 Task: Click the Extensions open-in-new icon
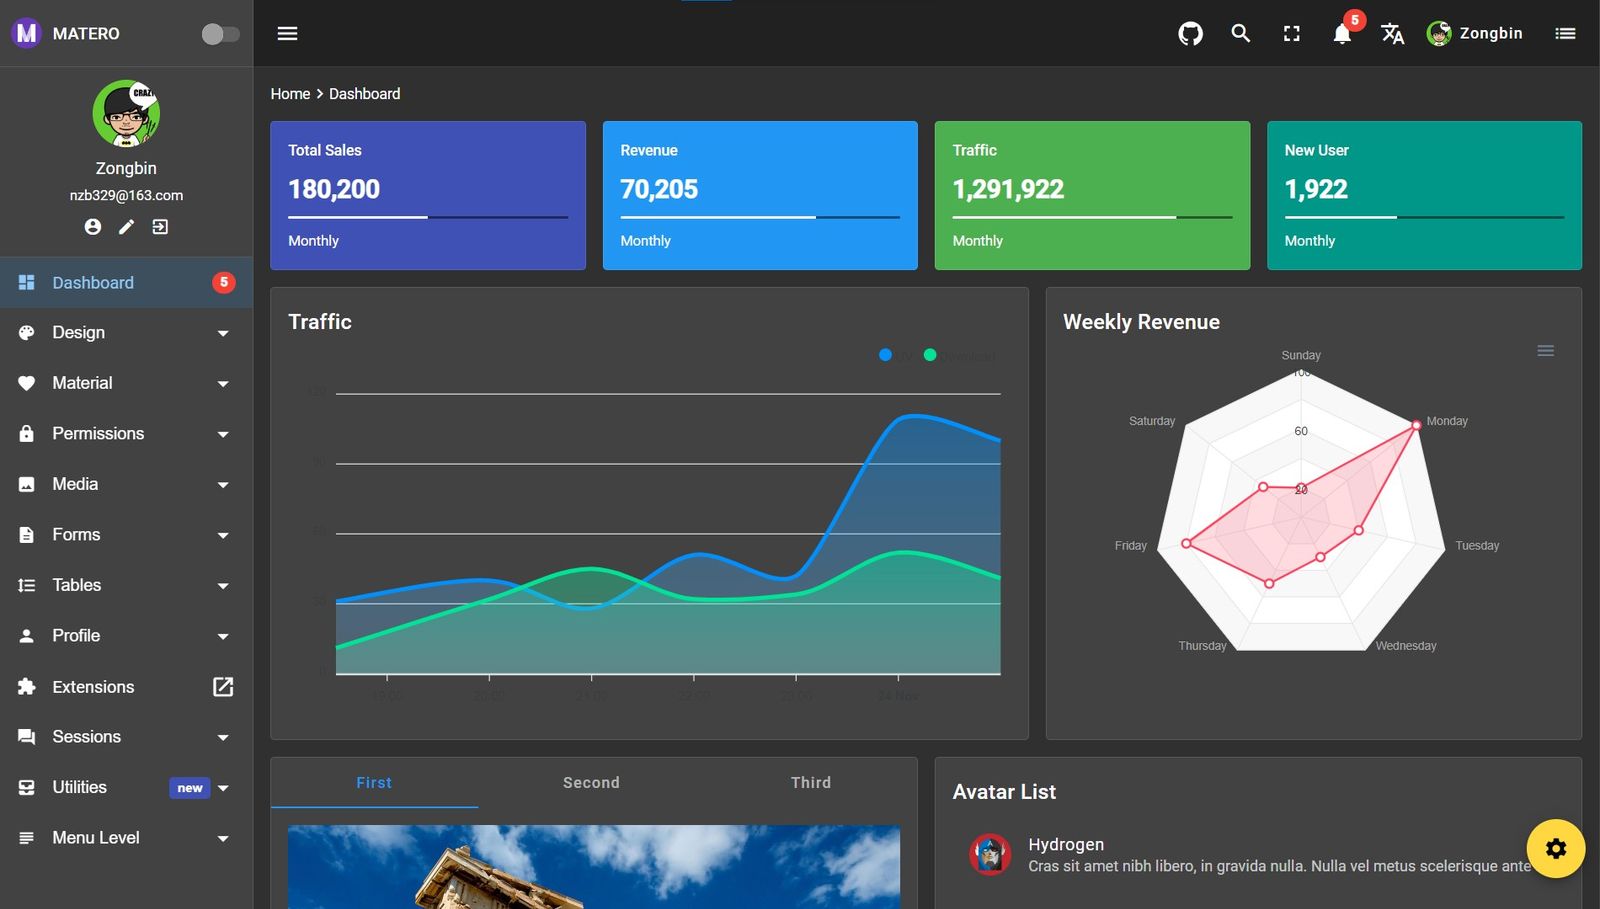[223, 687]
